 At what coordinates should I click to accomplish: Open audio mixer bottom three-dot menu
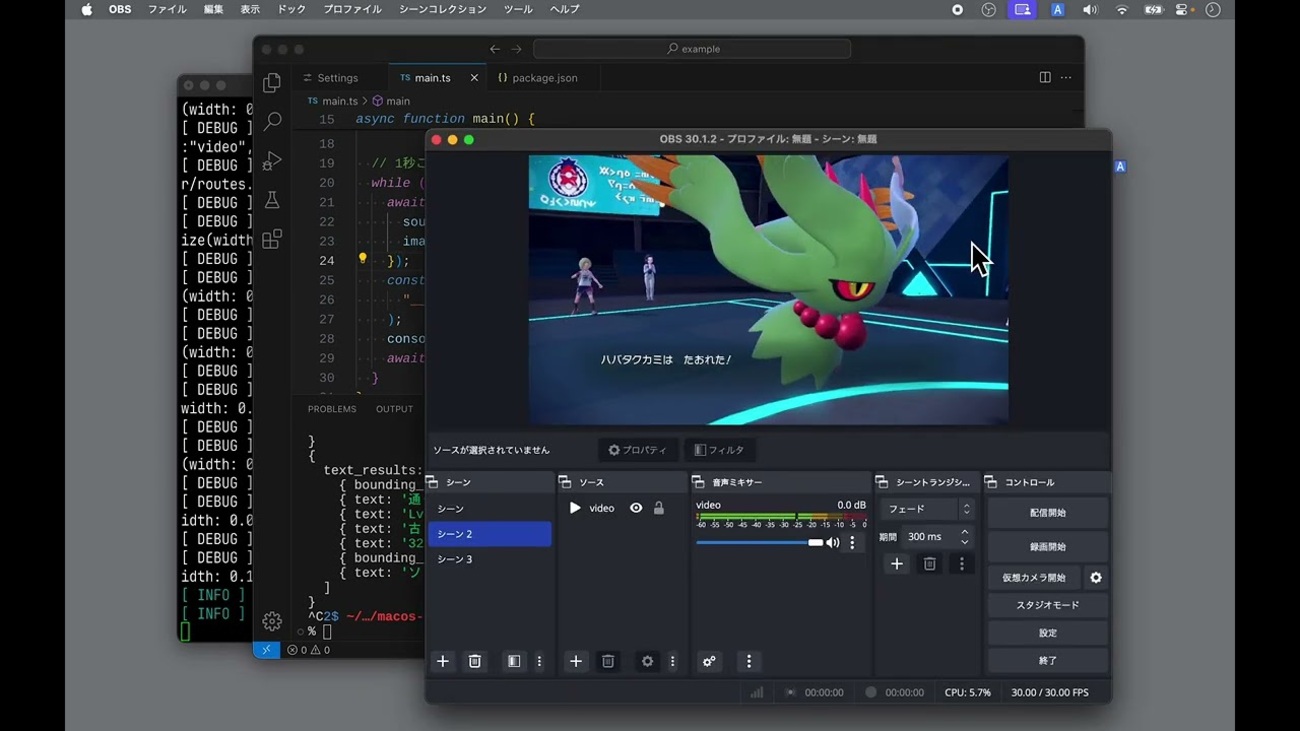point(749,661)
